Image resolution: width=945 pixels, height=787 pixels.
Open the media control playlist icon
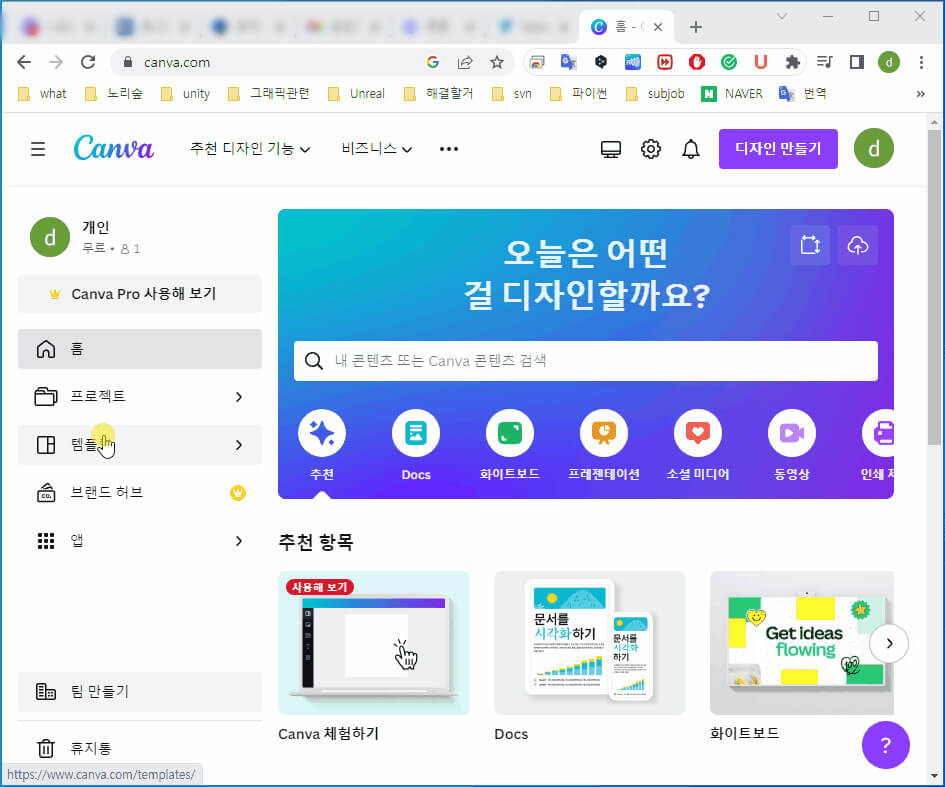[824, 61]
